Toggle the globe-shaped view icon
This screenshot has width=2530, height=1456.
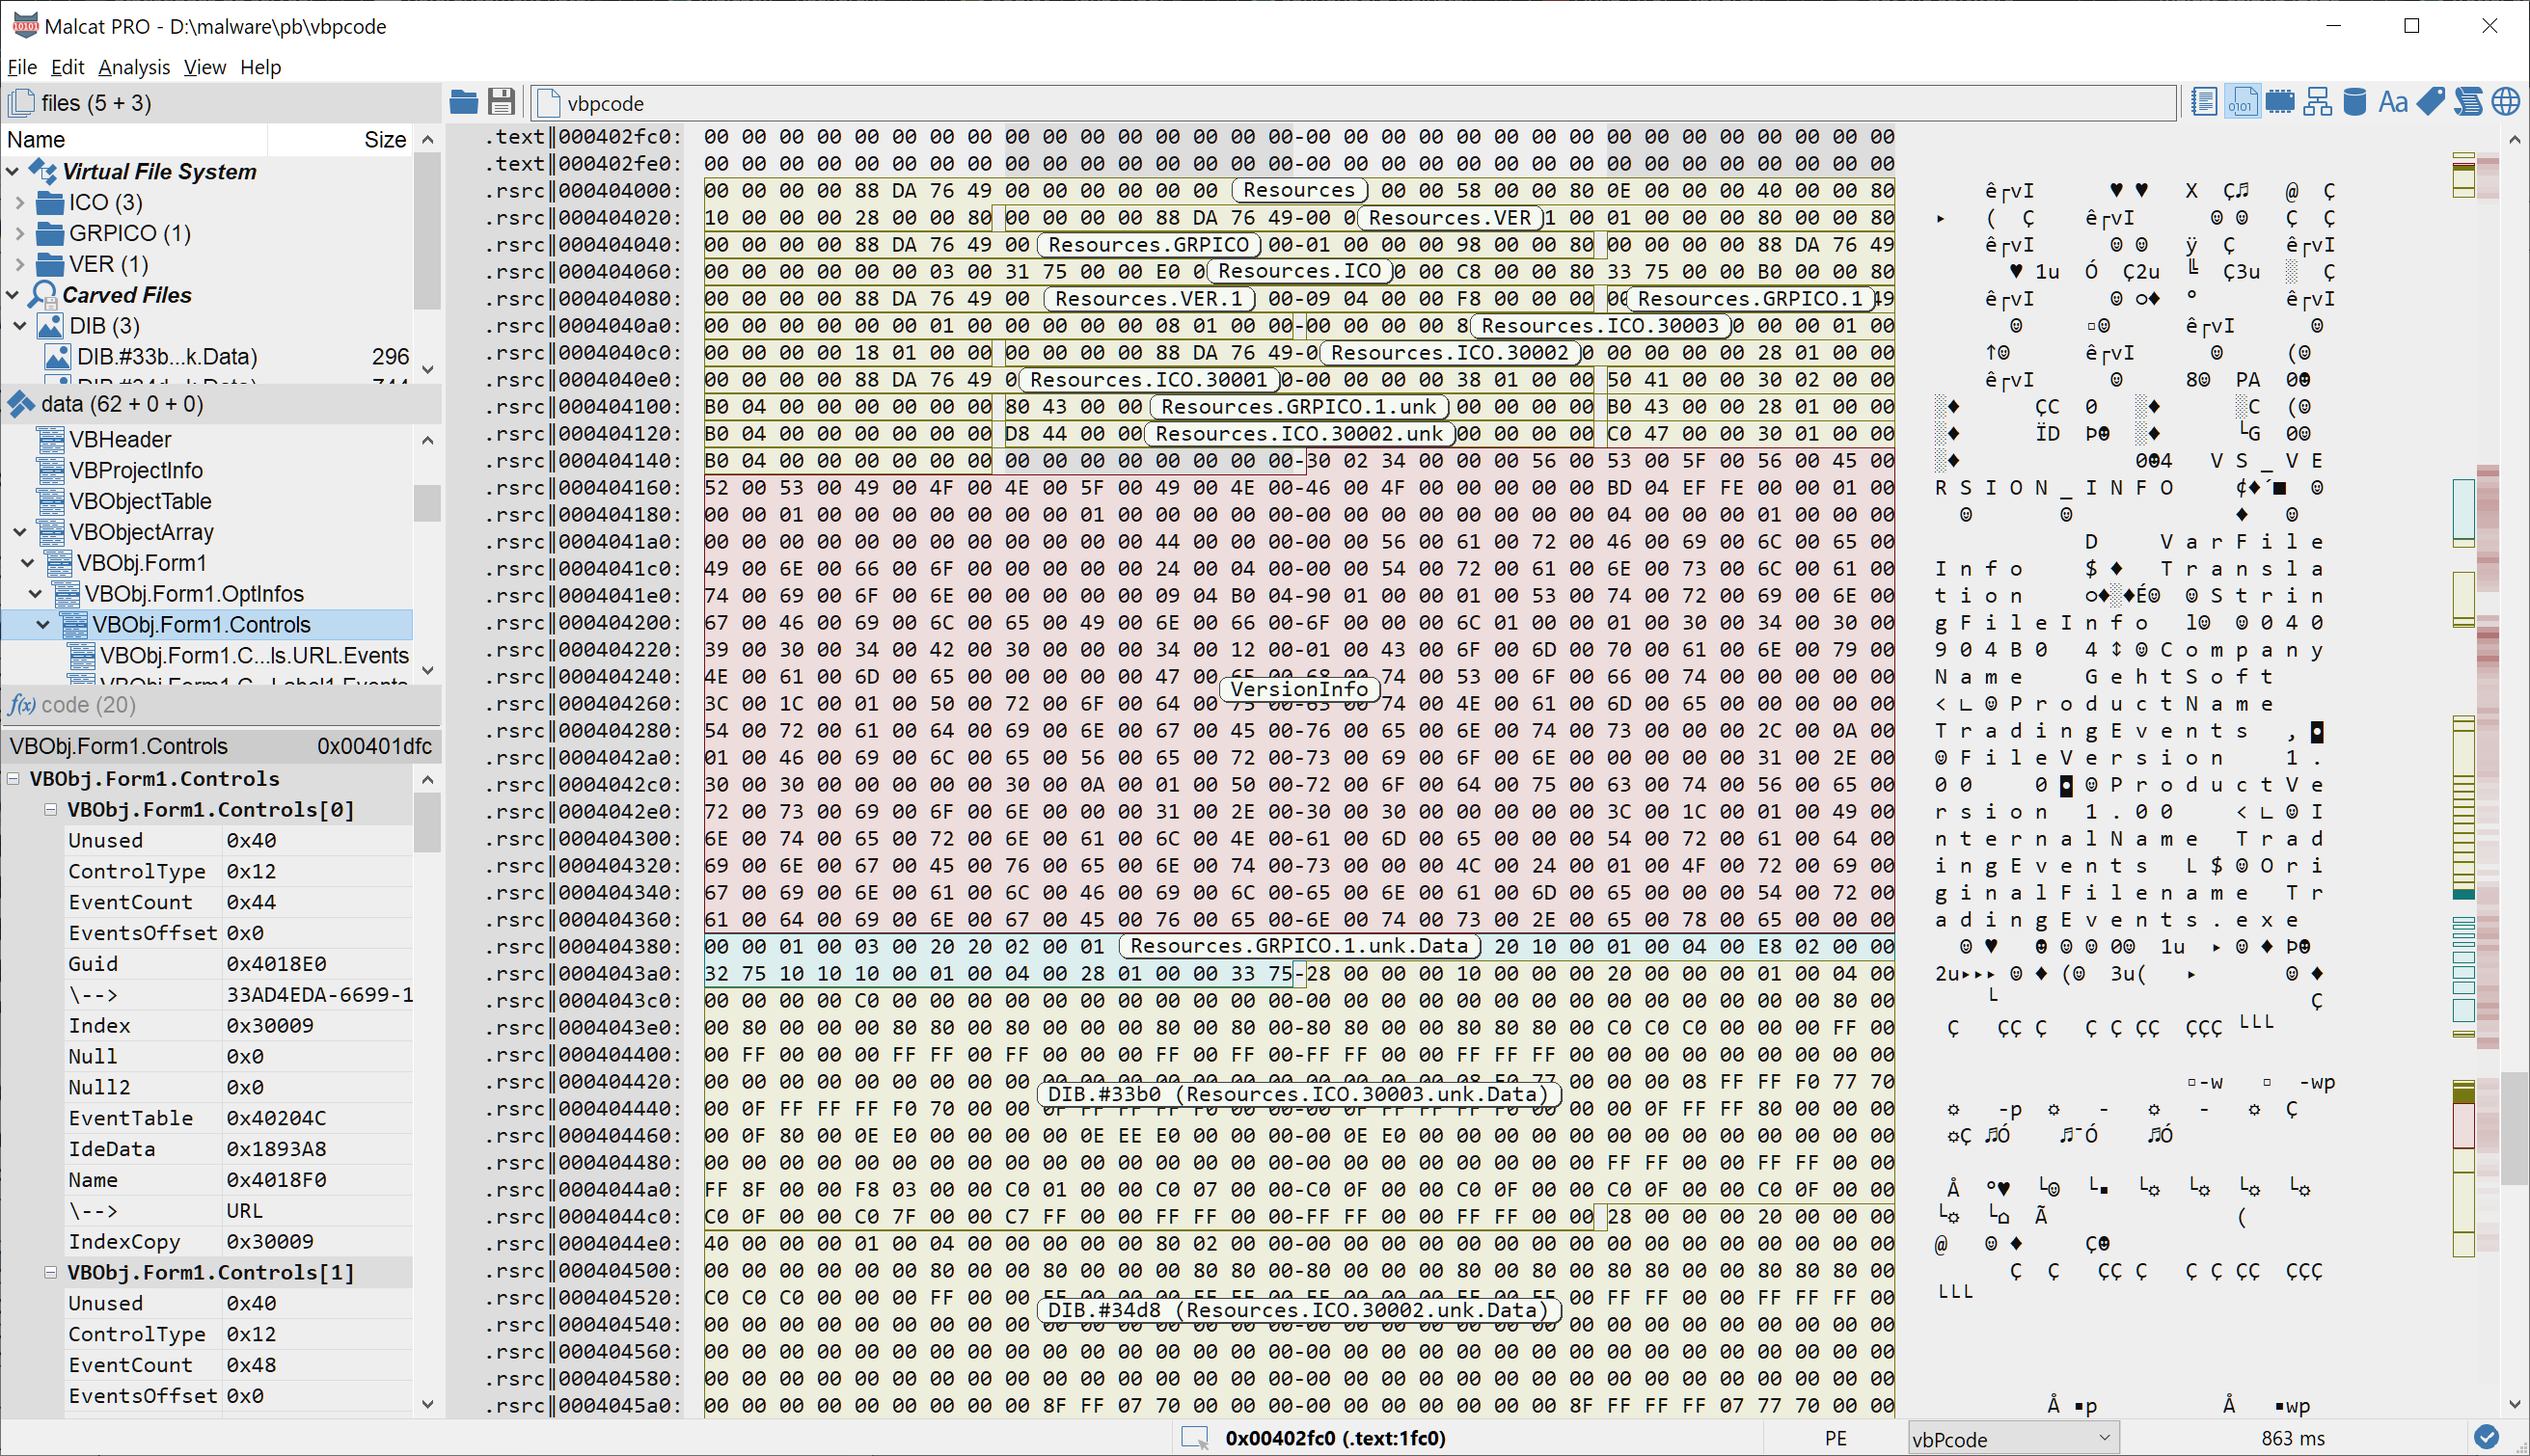coord(2505,102)
